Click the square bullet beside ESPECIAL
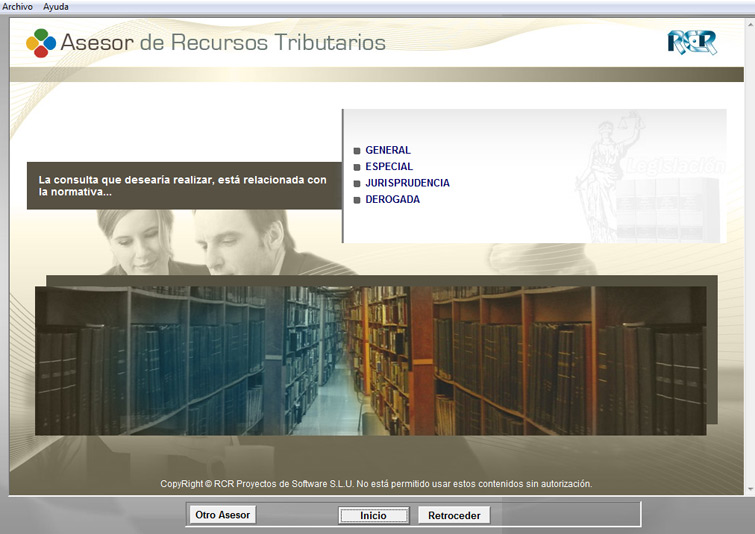 357,167
